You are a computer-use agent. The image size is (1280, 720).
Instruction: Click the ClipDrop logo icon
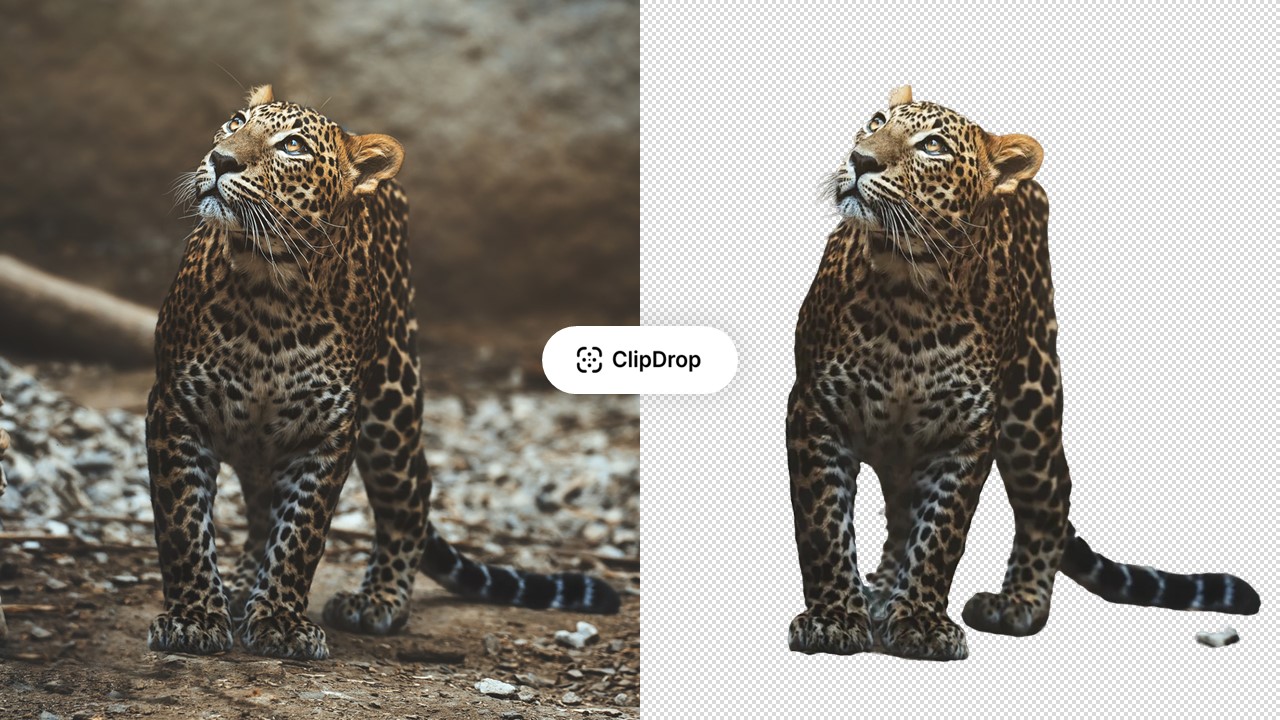click(x=589, y=360)
